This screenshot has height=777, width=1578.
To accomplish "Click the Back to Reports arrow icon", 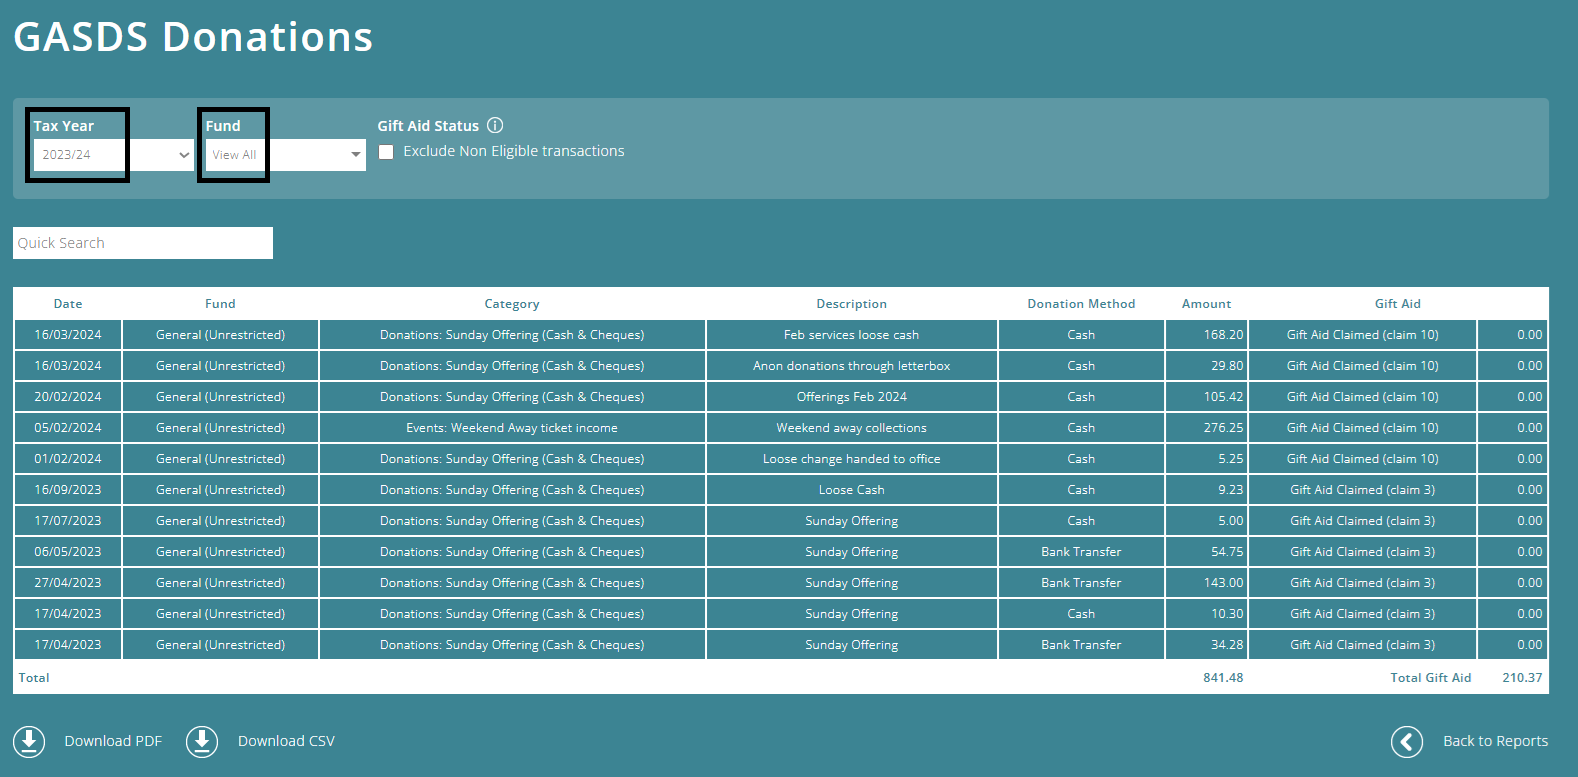I will (1407, 741).
